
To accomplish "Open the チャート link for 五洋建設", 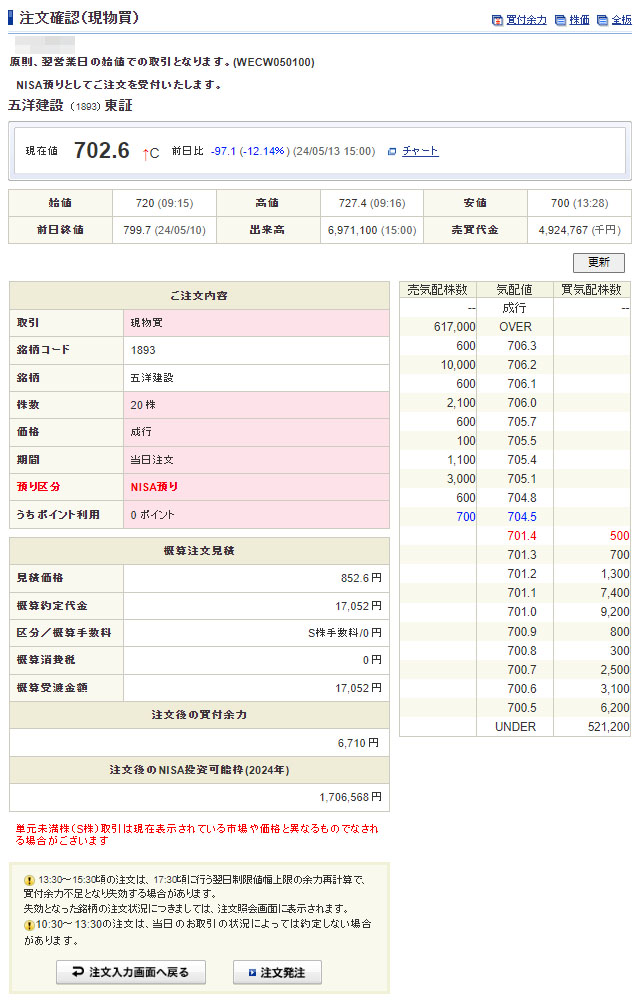I will 420,151.
